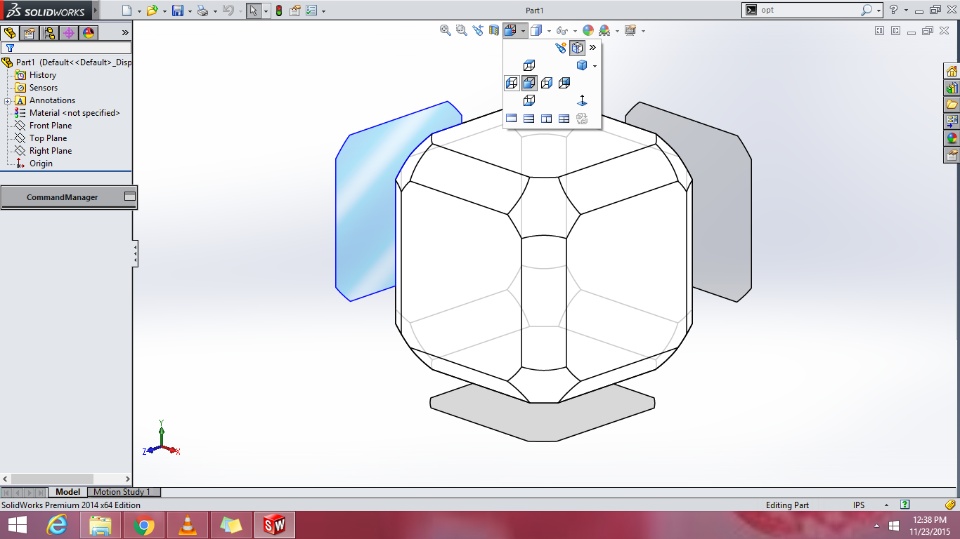This screenshot has width=960, height=539.
Task: Open the FeatureManager Design Tree tab
Action: pyautogui.click(x=9, y=32)
